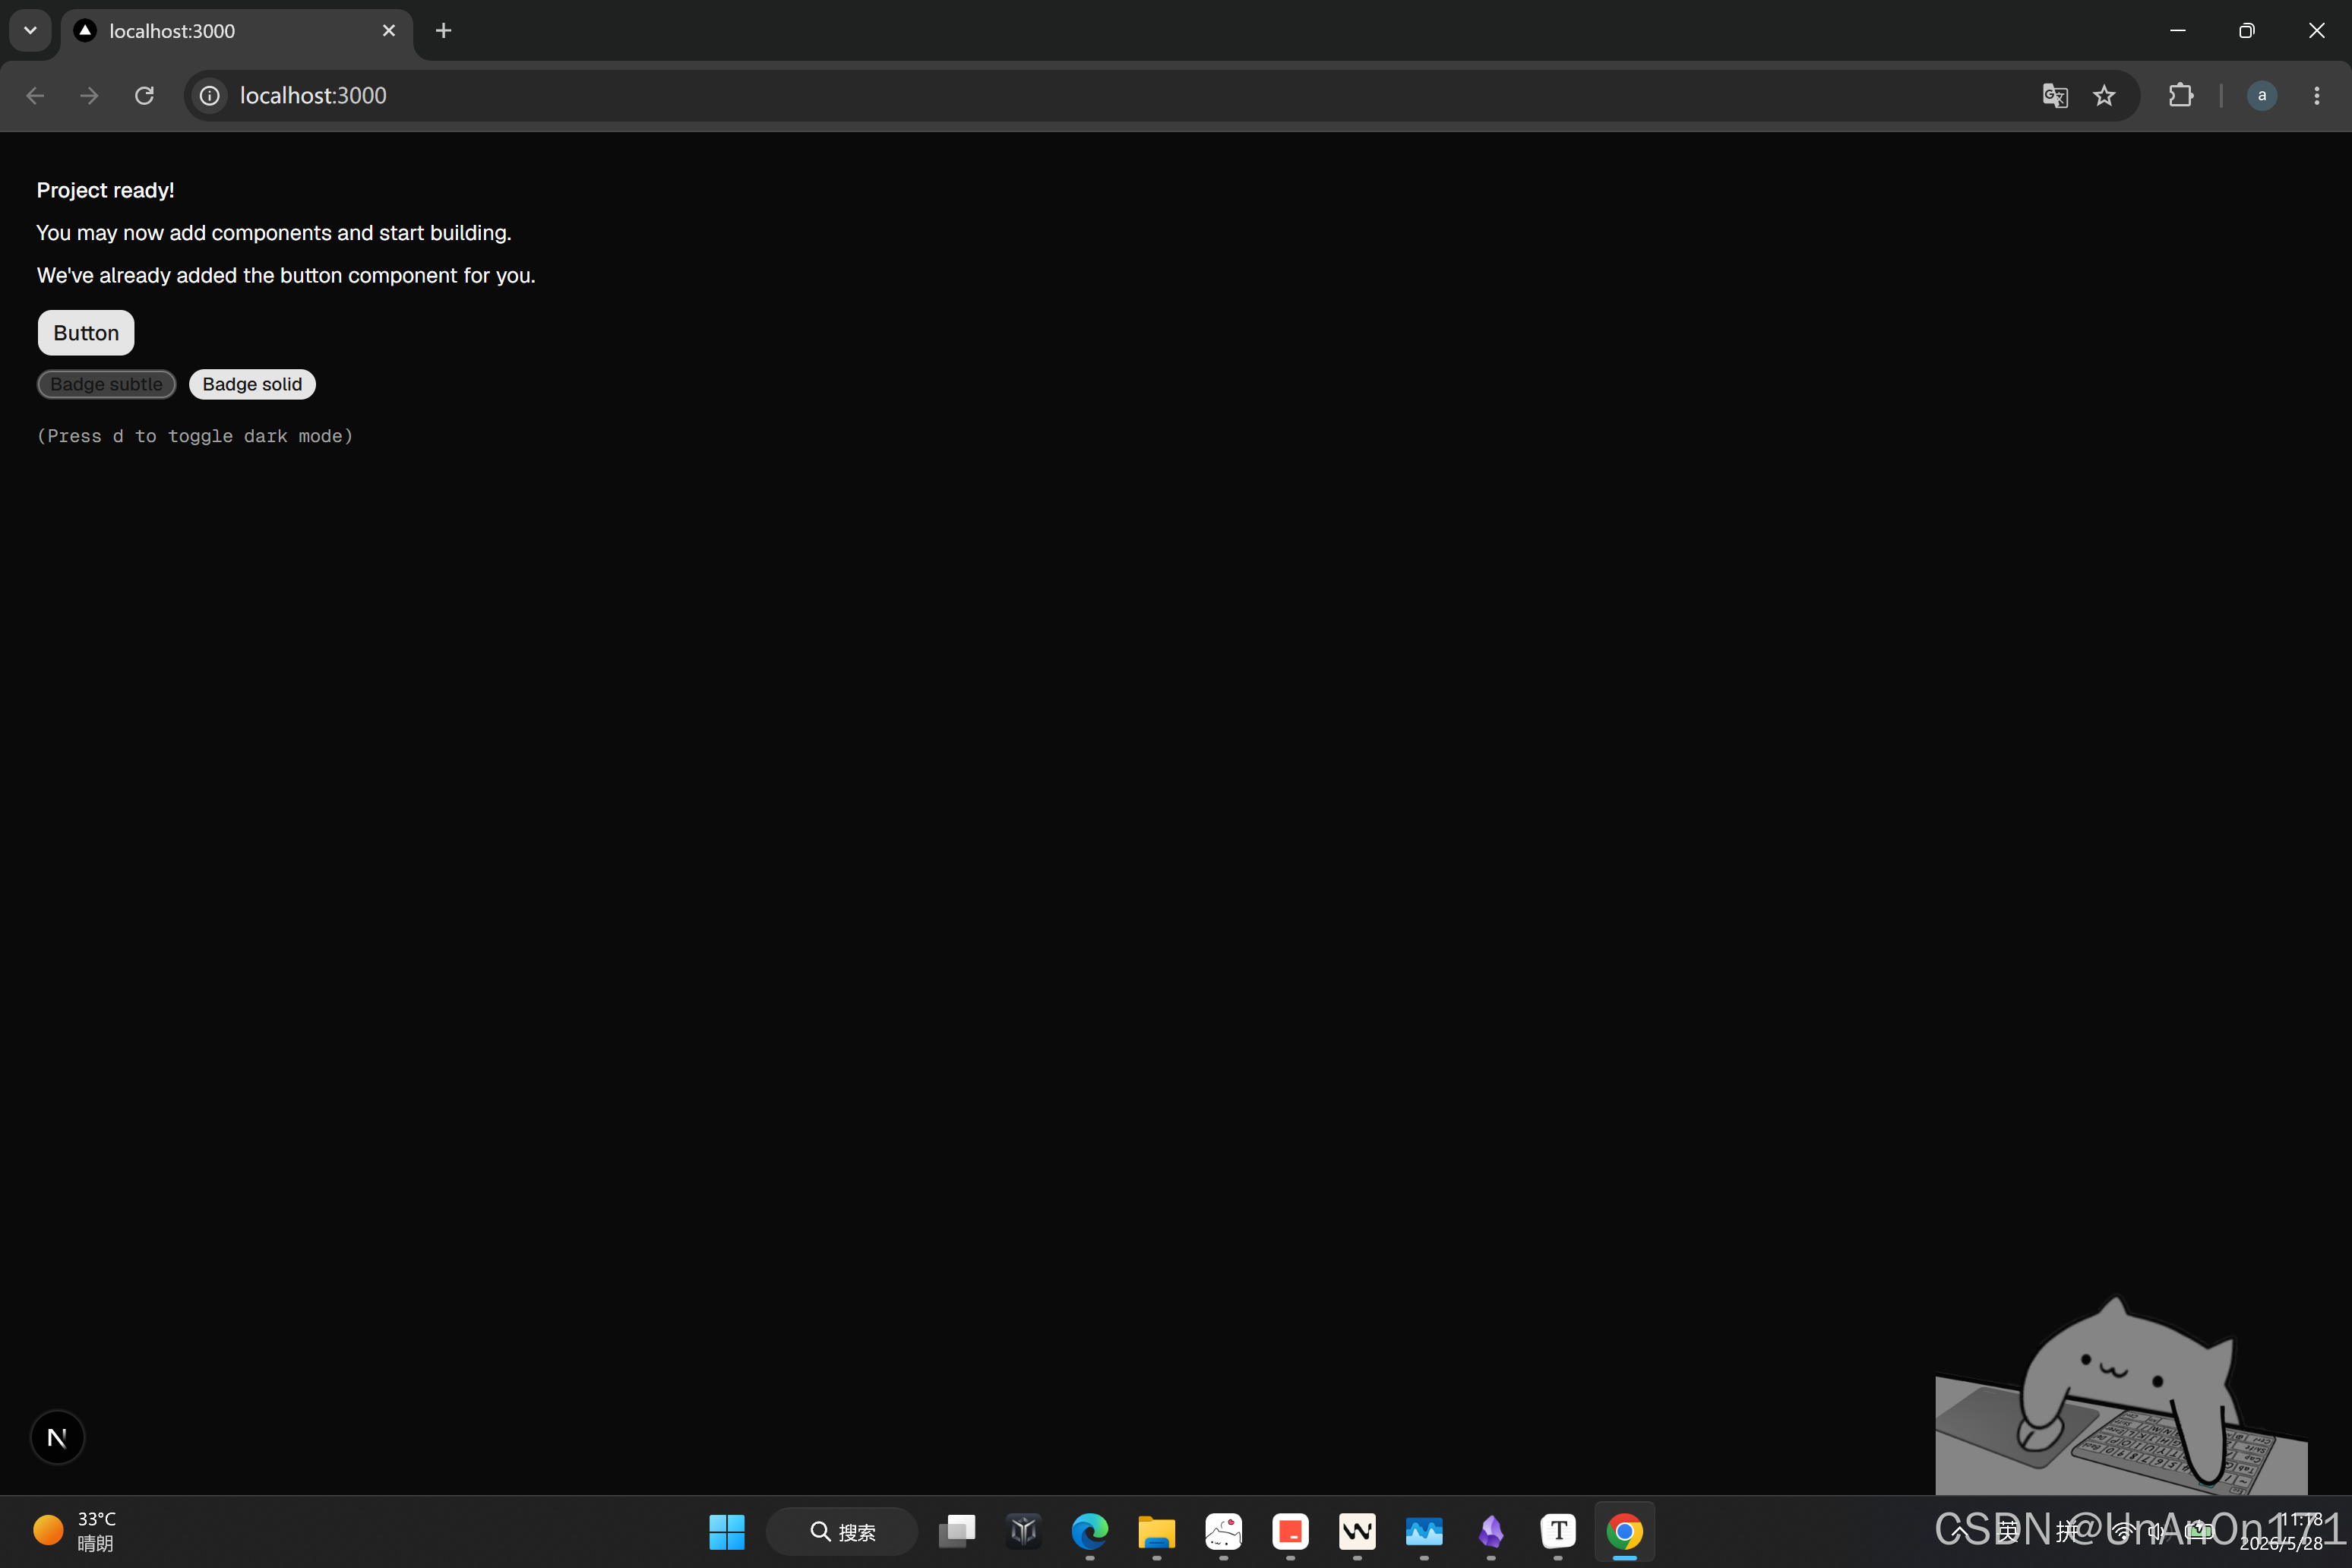Open Google Chrome taskbar icon

tap(1625, 1531)
